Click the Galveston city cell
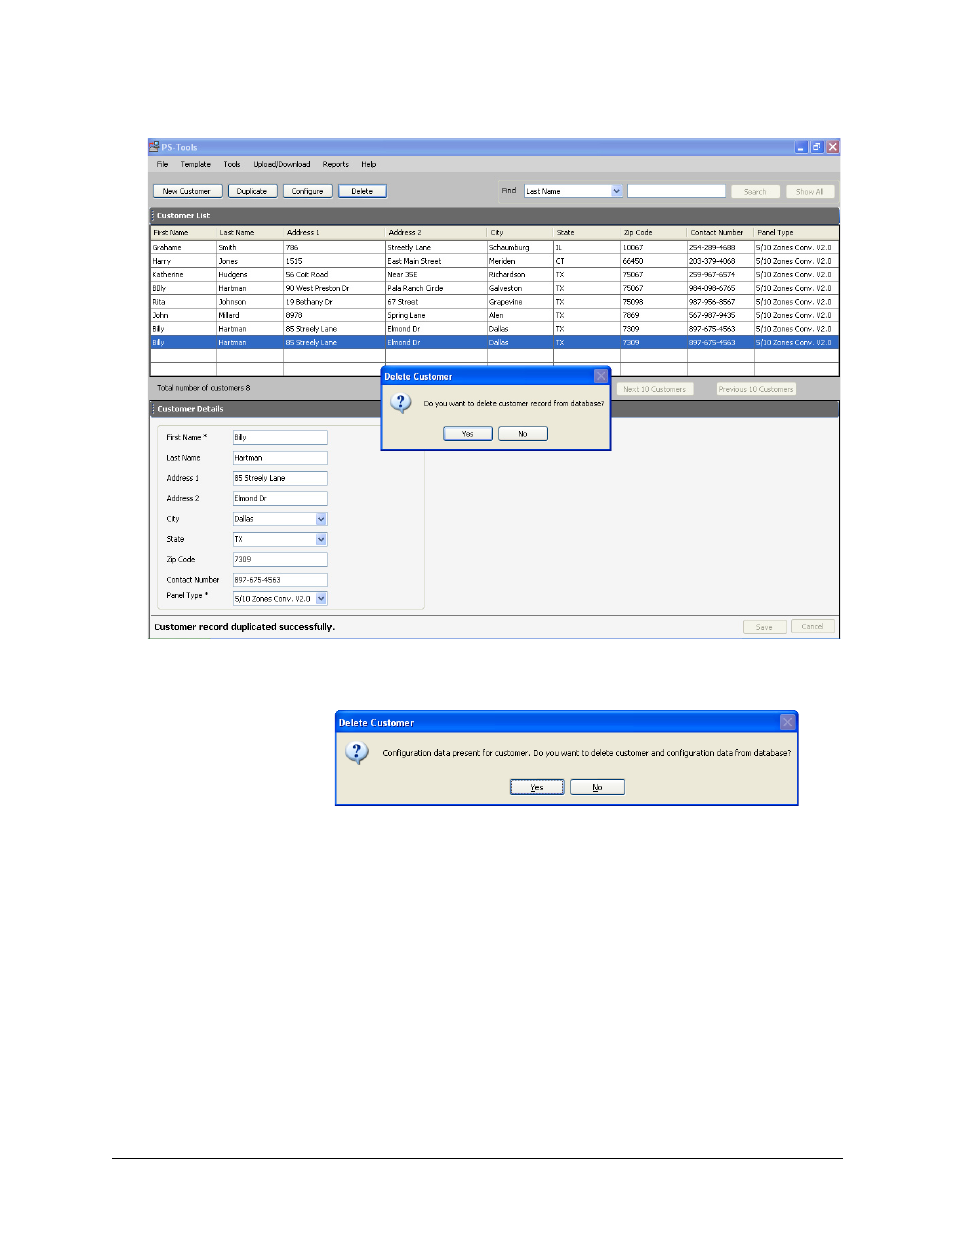Image resolution: width=954 pixels, height=1235 pixels. click(520, 288)
